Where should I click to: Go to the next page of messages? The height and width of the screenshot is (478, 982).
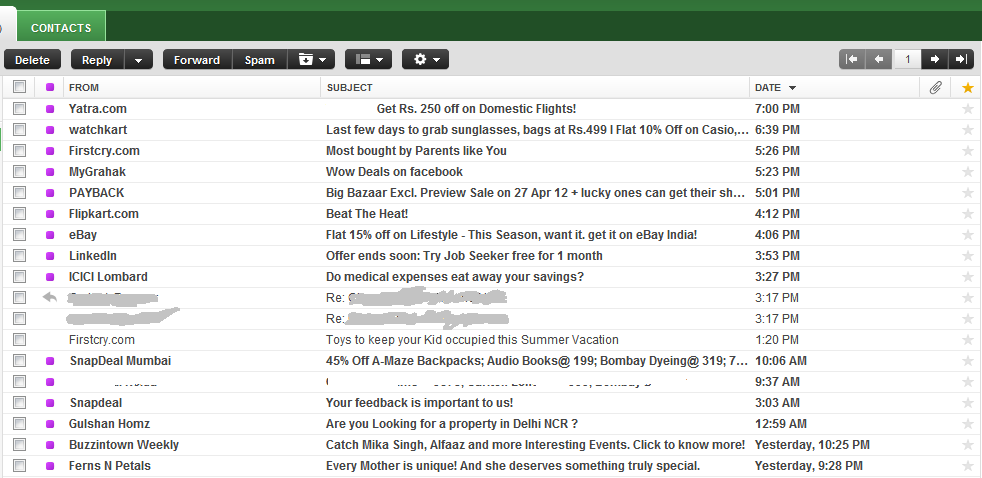coord(934,60)
